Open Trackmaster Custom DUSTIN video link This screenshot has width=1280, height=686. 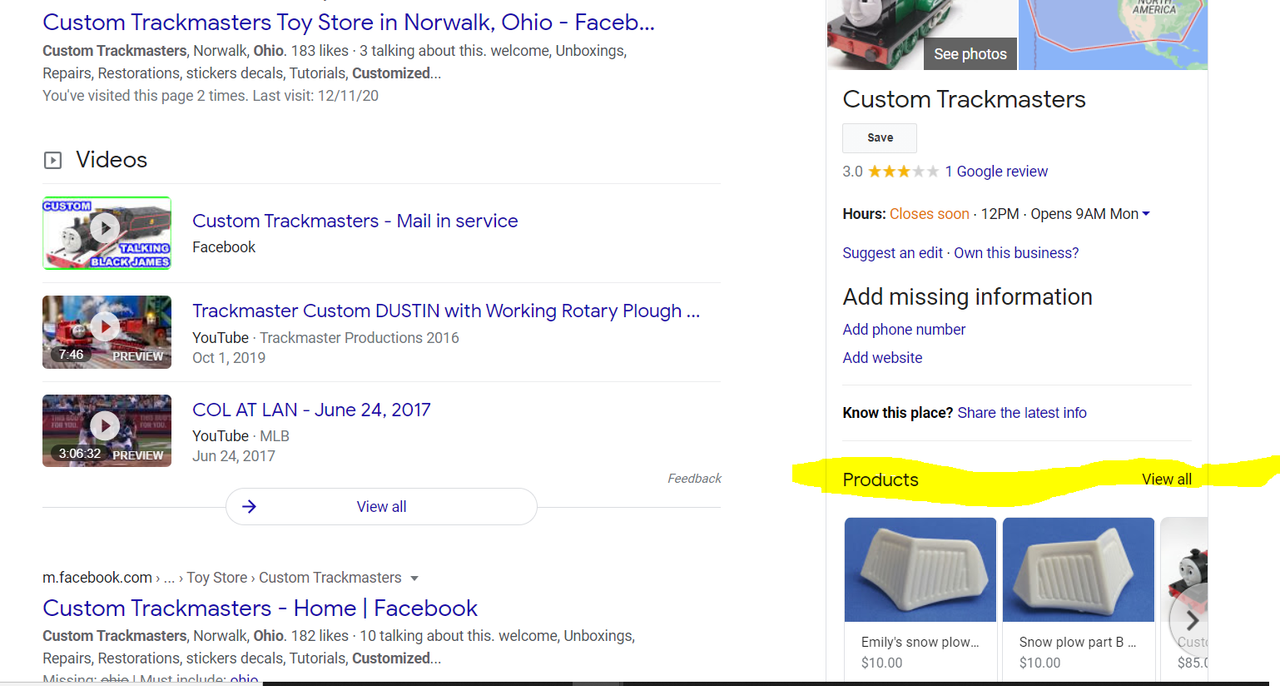(x=445, y=311)
